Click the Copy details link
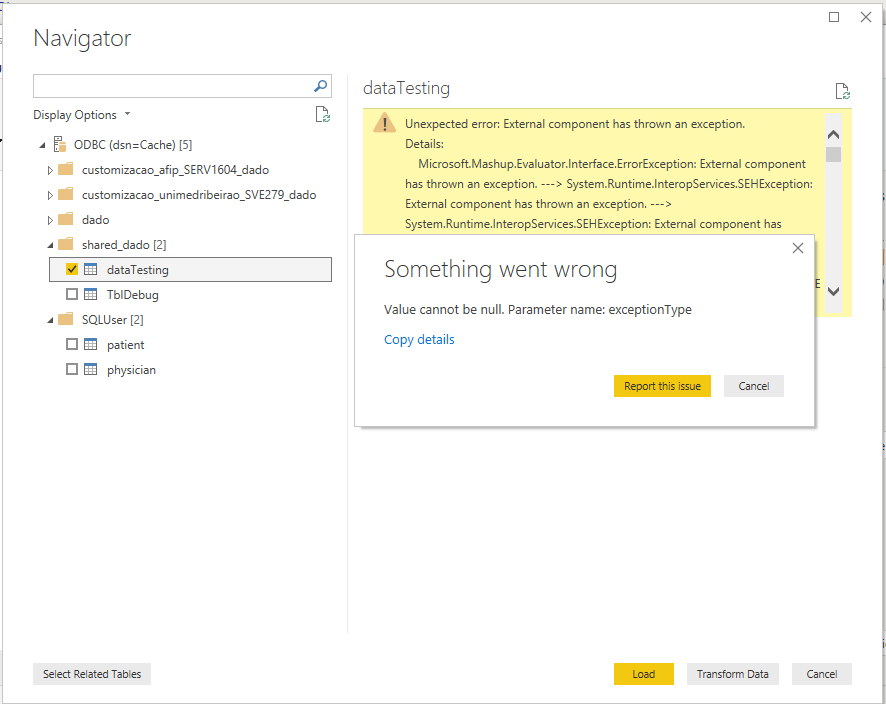886x704 pixels. 419,340
